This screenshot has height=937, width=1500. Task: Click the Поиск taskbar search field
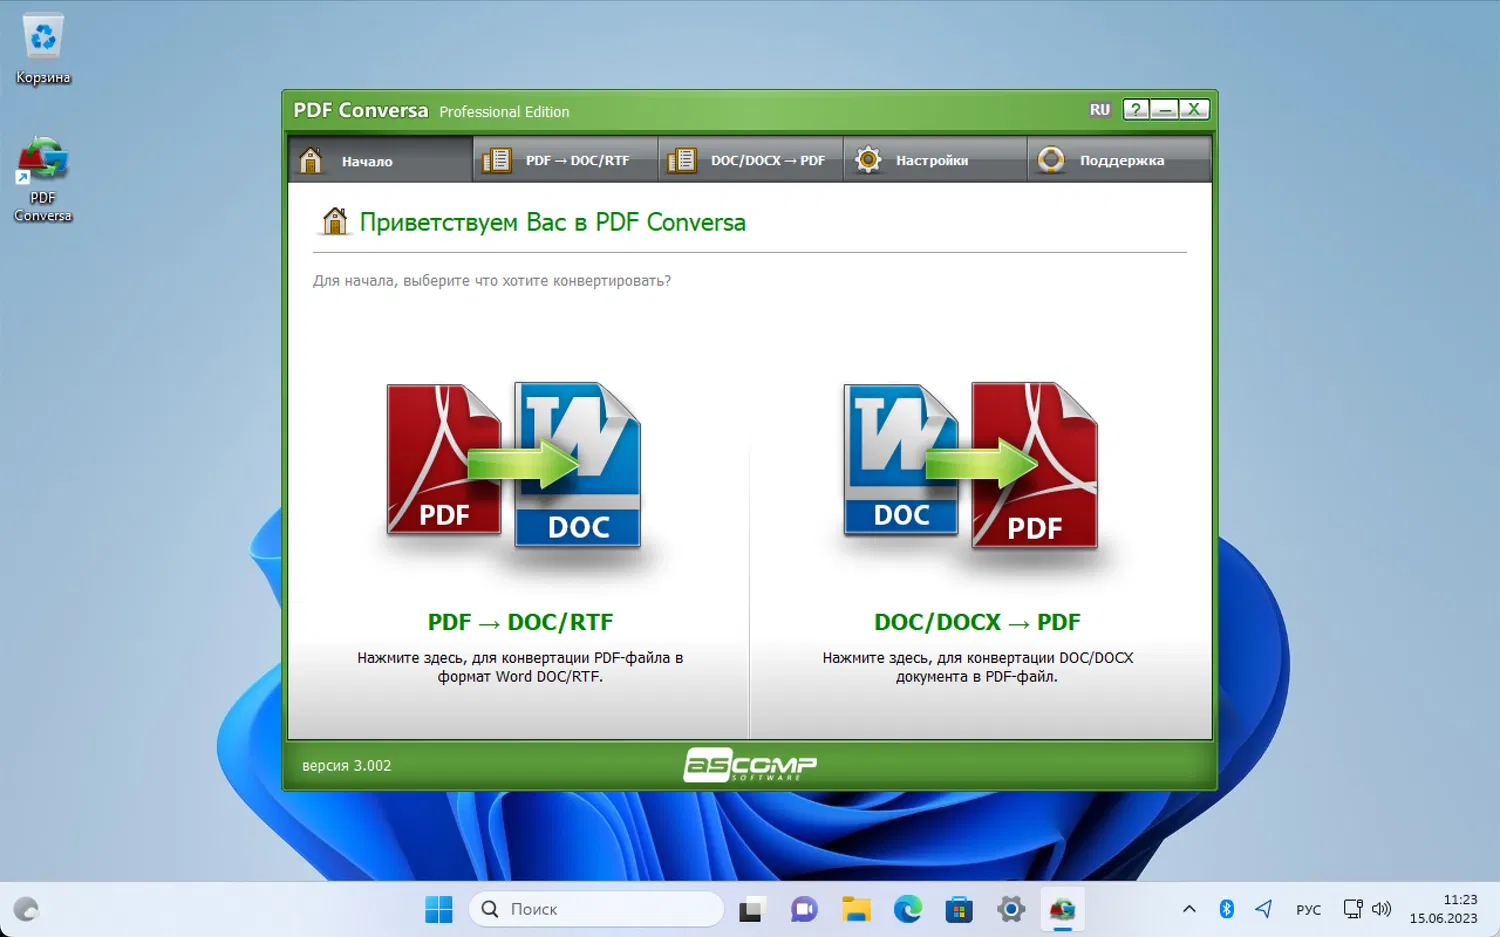coord(596,909)
